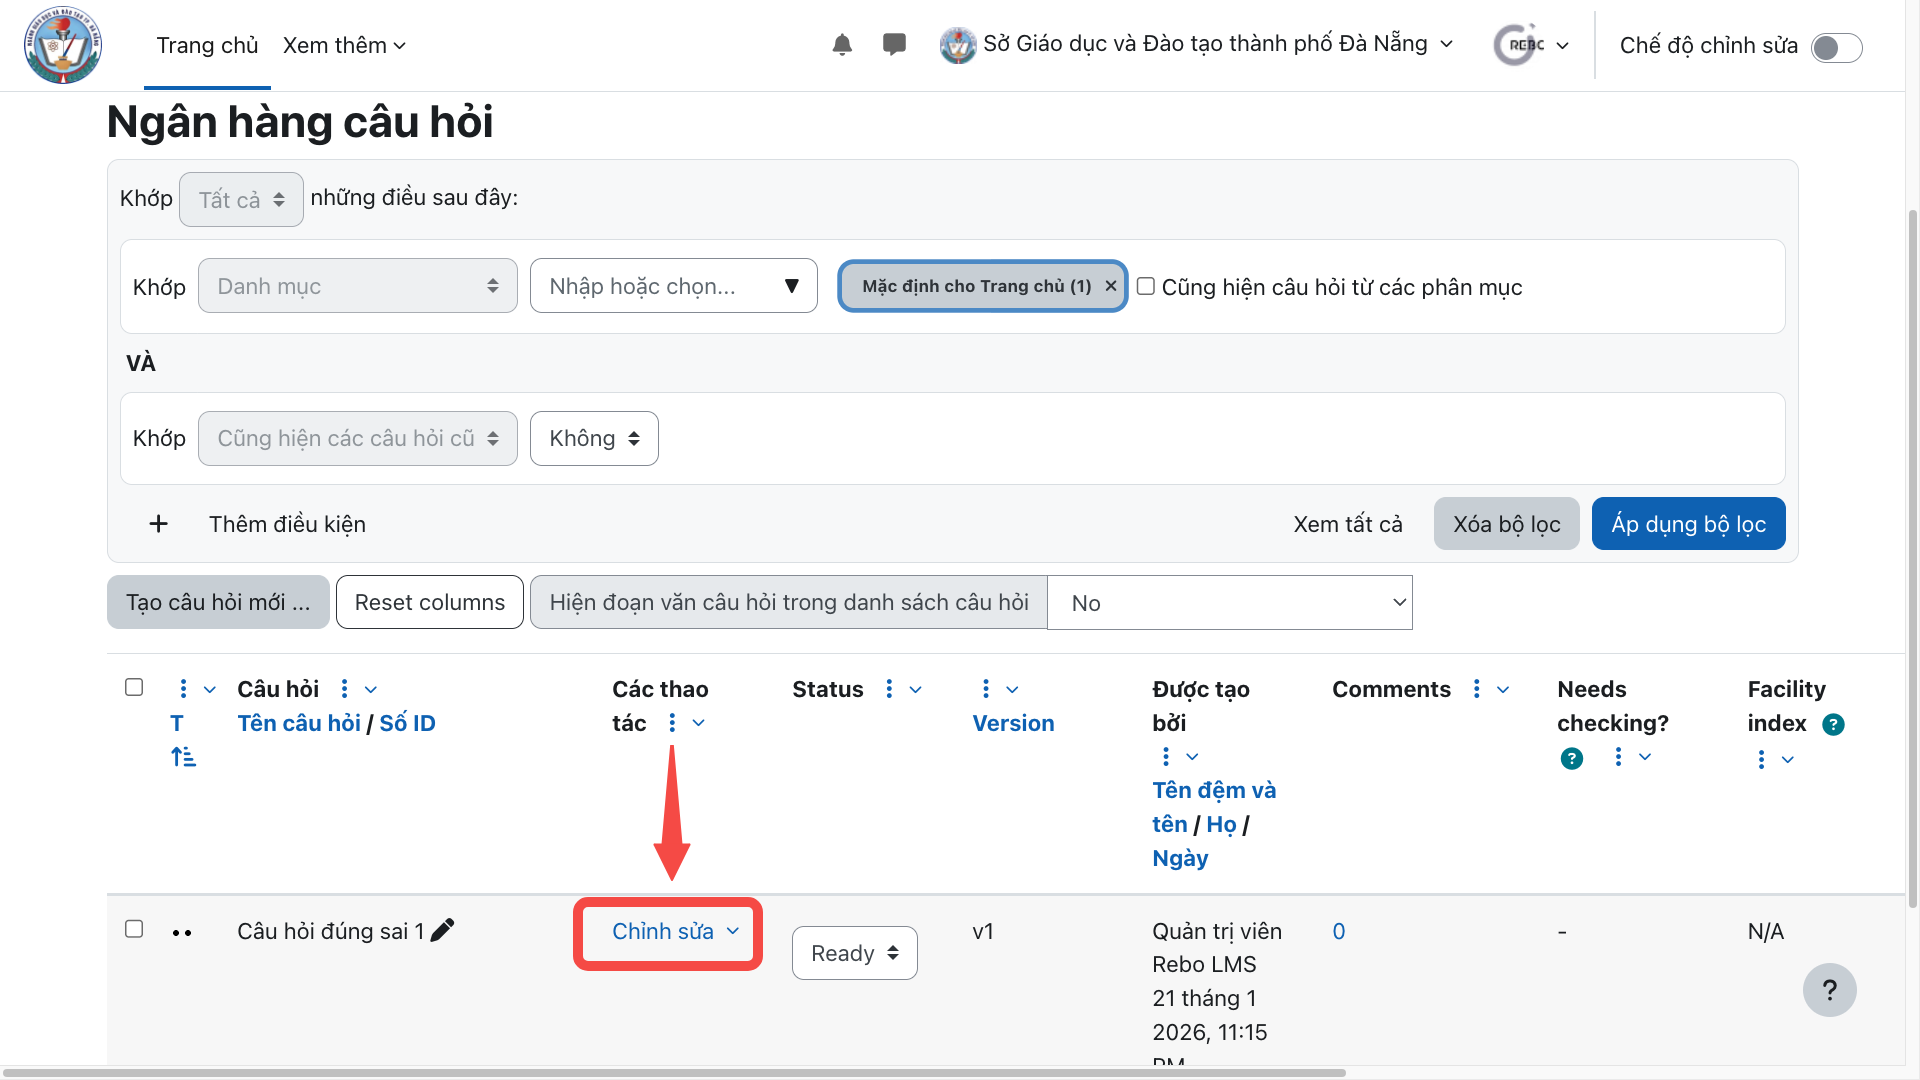Sort by Ngày link
Screen dimensions: 1920x1080
click(x=1180, y=858)
